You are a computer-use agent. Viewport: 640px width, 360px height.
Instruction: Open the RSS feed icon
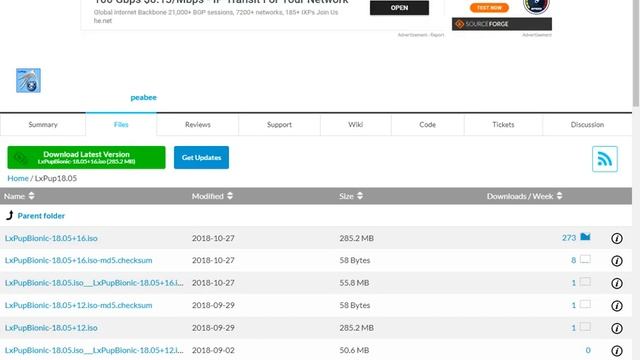point(604,159)
